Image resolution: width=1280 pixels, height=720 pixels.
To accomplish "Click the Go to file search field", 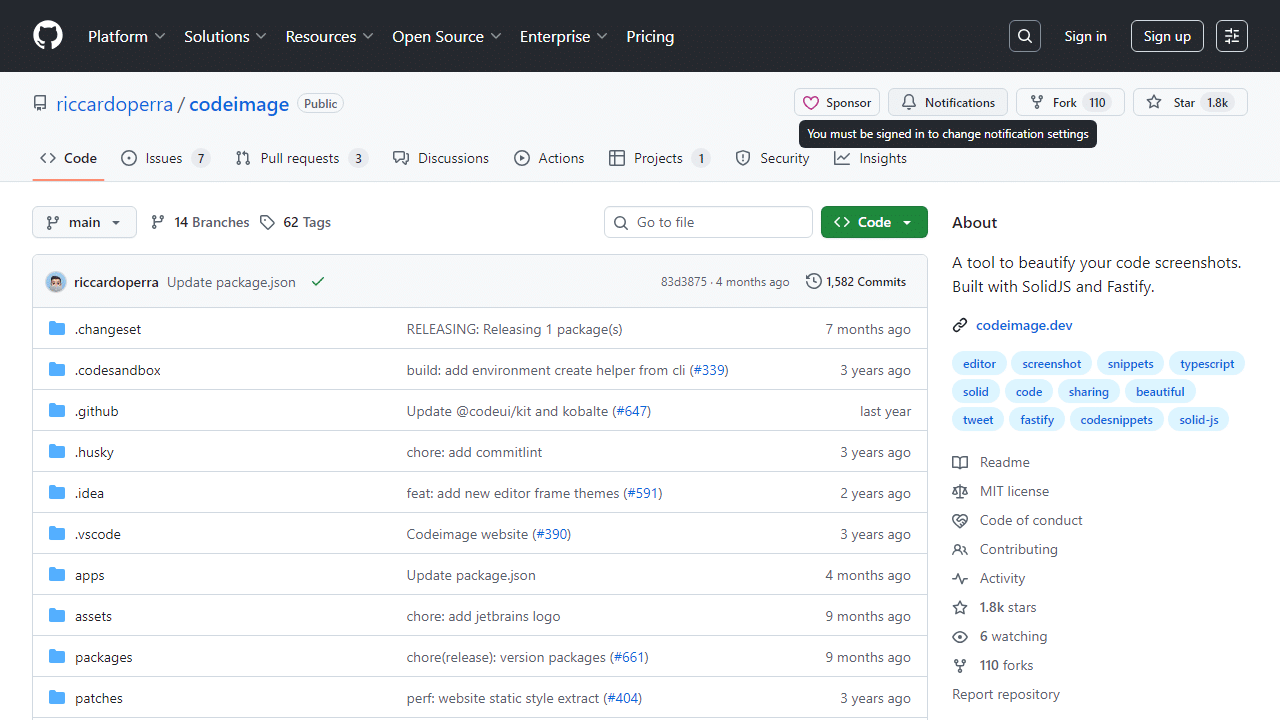I will (708, 222).
